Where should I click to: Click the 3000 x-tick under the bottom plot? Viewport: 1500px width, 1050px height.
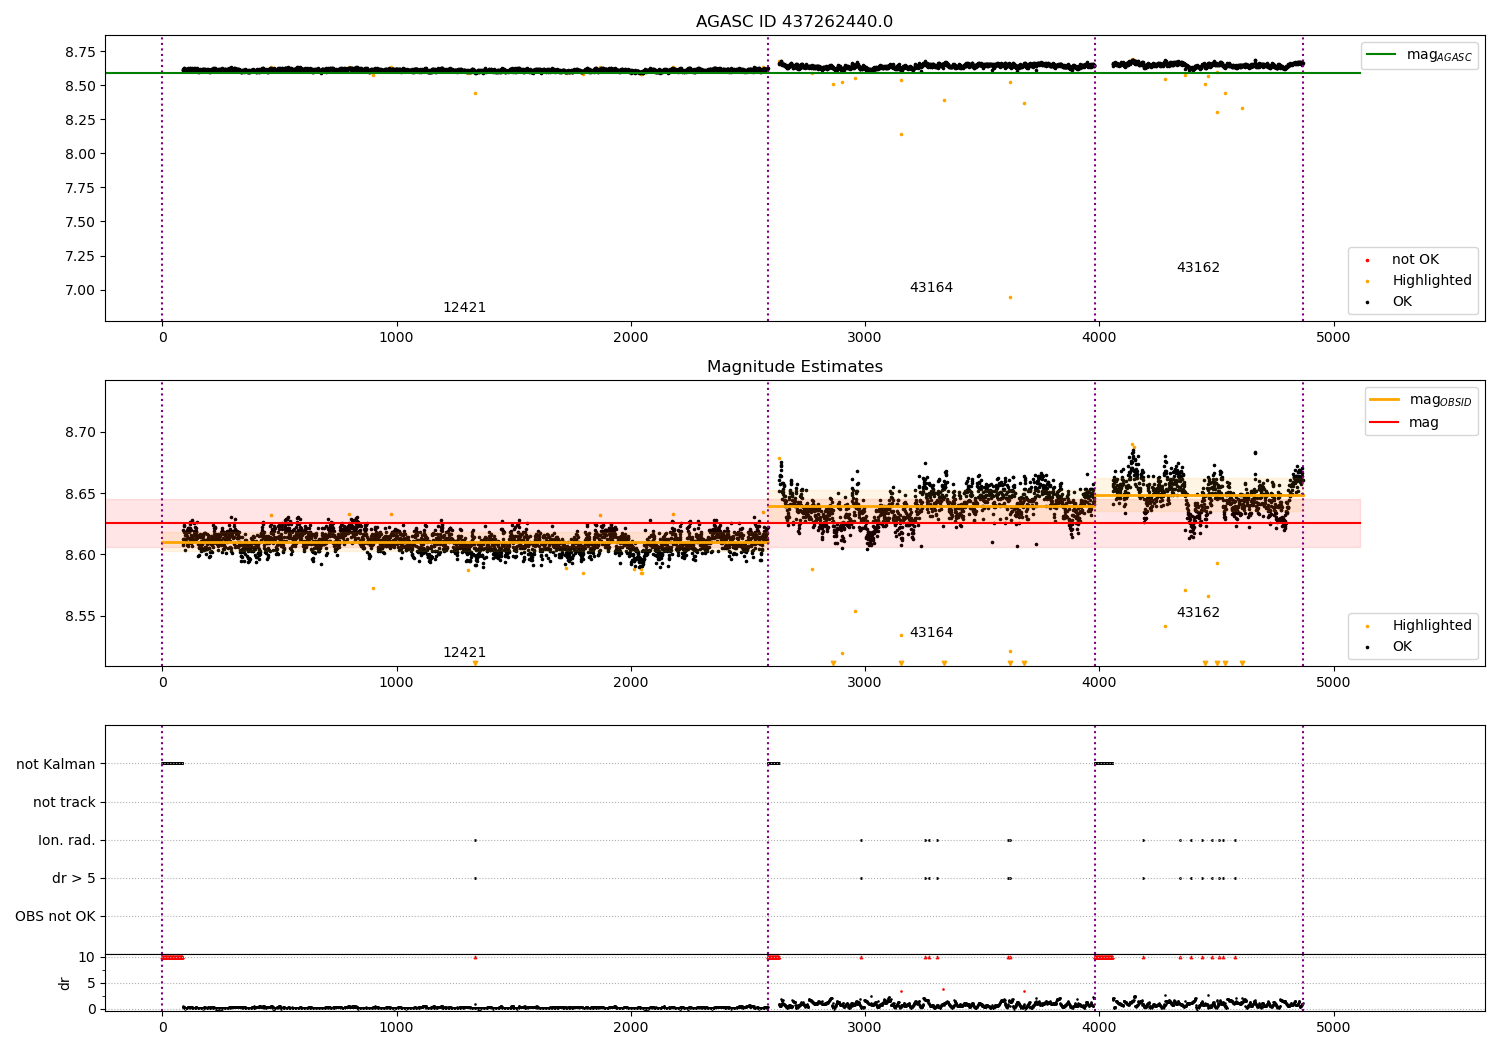865,1027
